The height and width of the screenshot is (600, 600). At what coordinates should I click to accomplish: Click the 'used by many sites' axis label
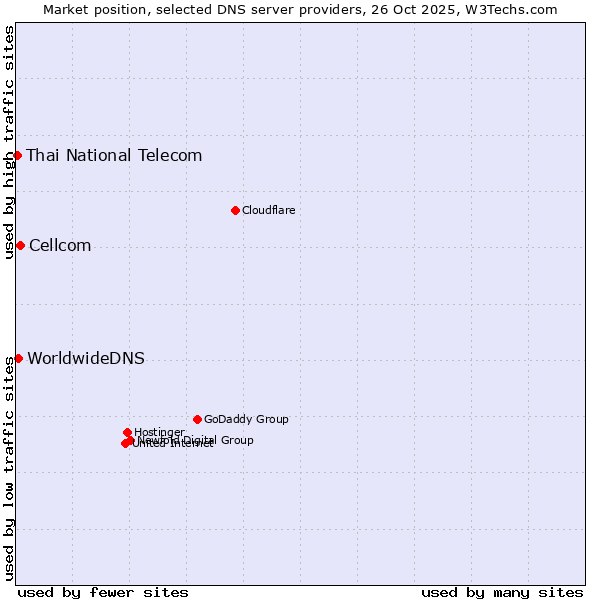pos(502,592)
